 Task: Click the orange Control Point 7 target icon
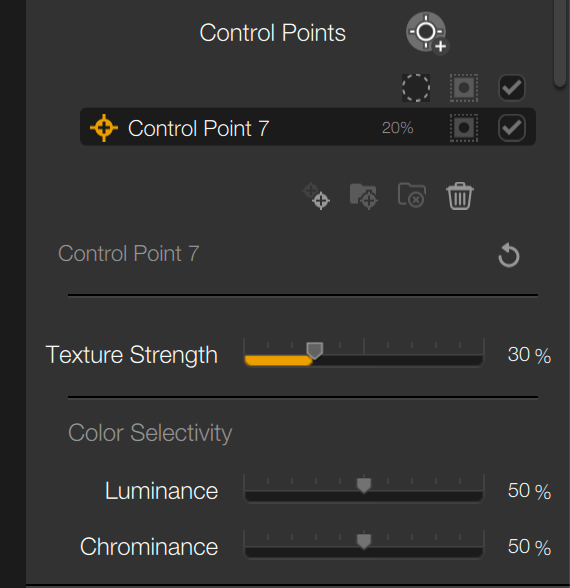(104, 128)
